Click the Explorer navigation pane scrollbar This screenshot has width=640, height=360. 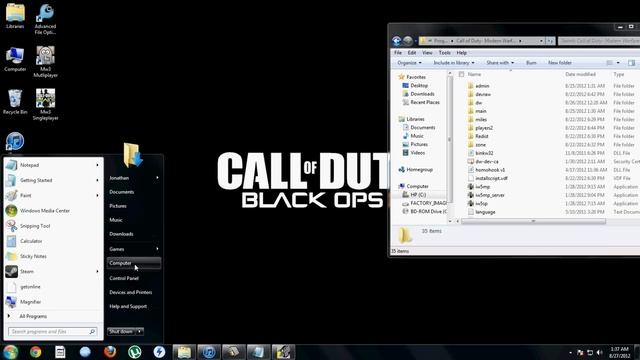pyautogui.click(x=450, y=139)
